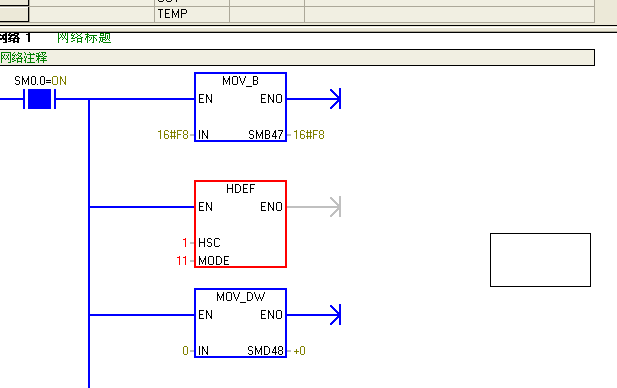Click the network title text
The width and height of the screenshot is (617, 388).
point(84,38)
